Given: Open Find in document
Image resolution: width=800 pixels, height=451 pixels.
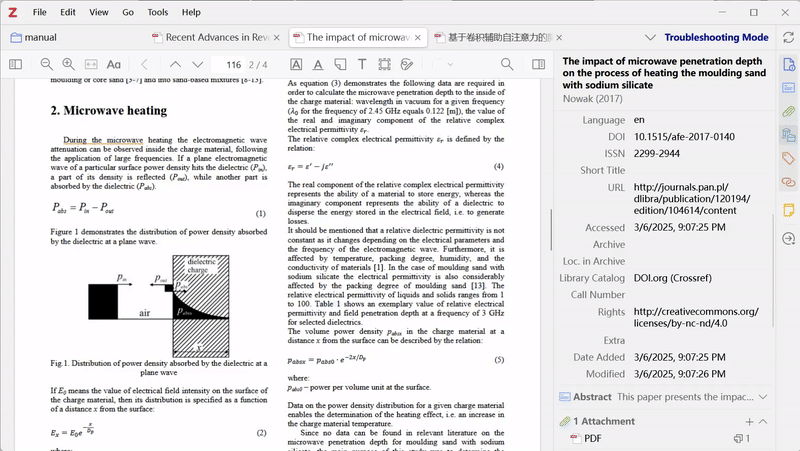Looking at the screenshot, I should point(507,64).
